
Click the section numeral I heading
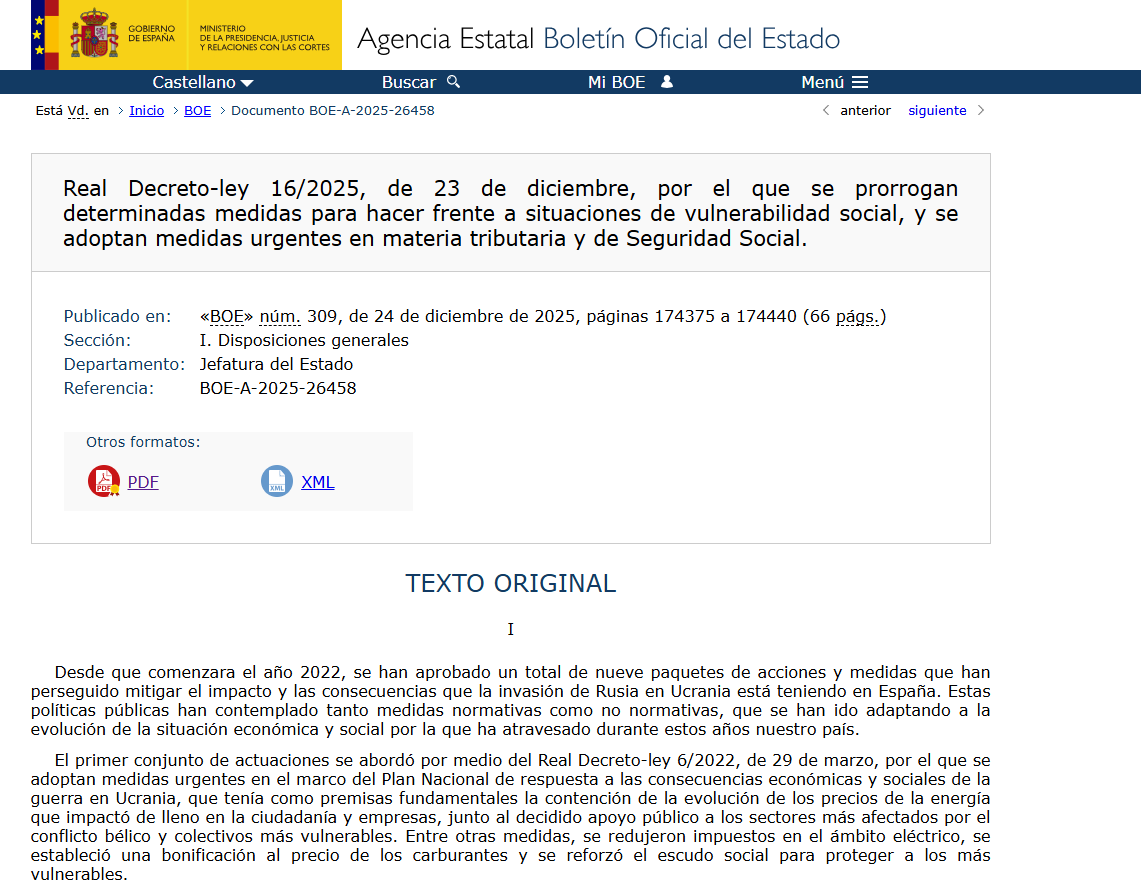(x=511, y=630)
